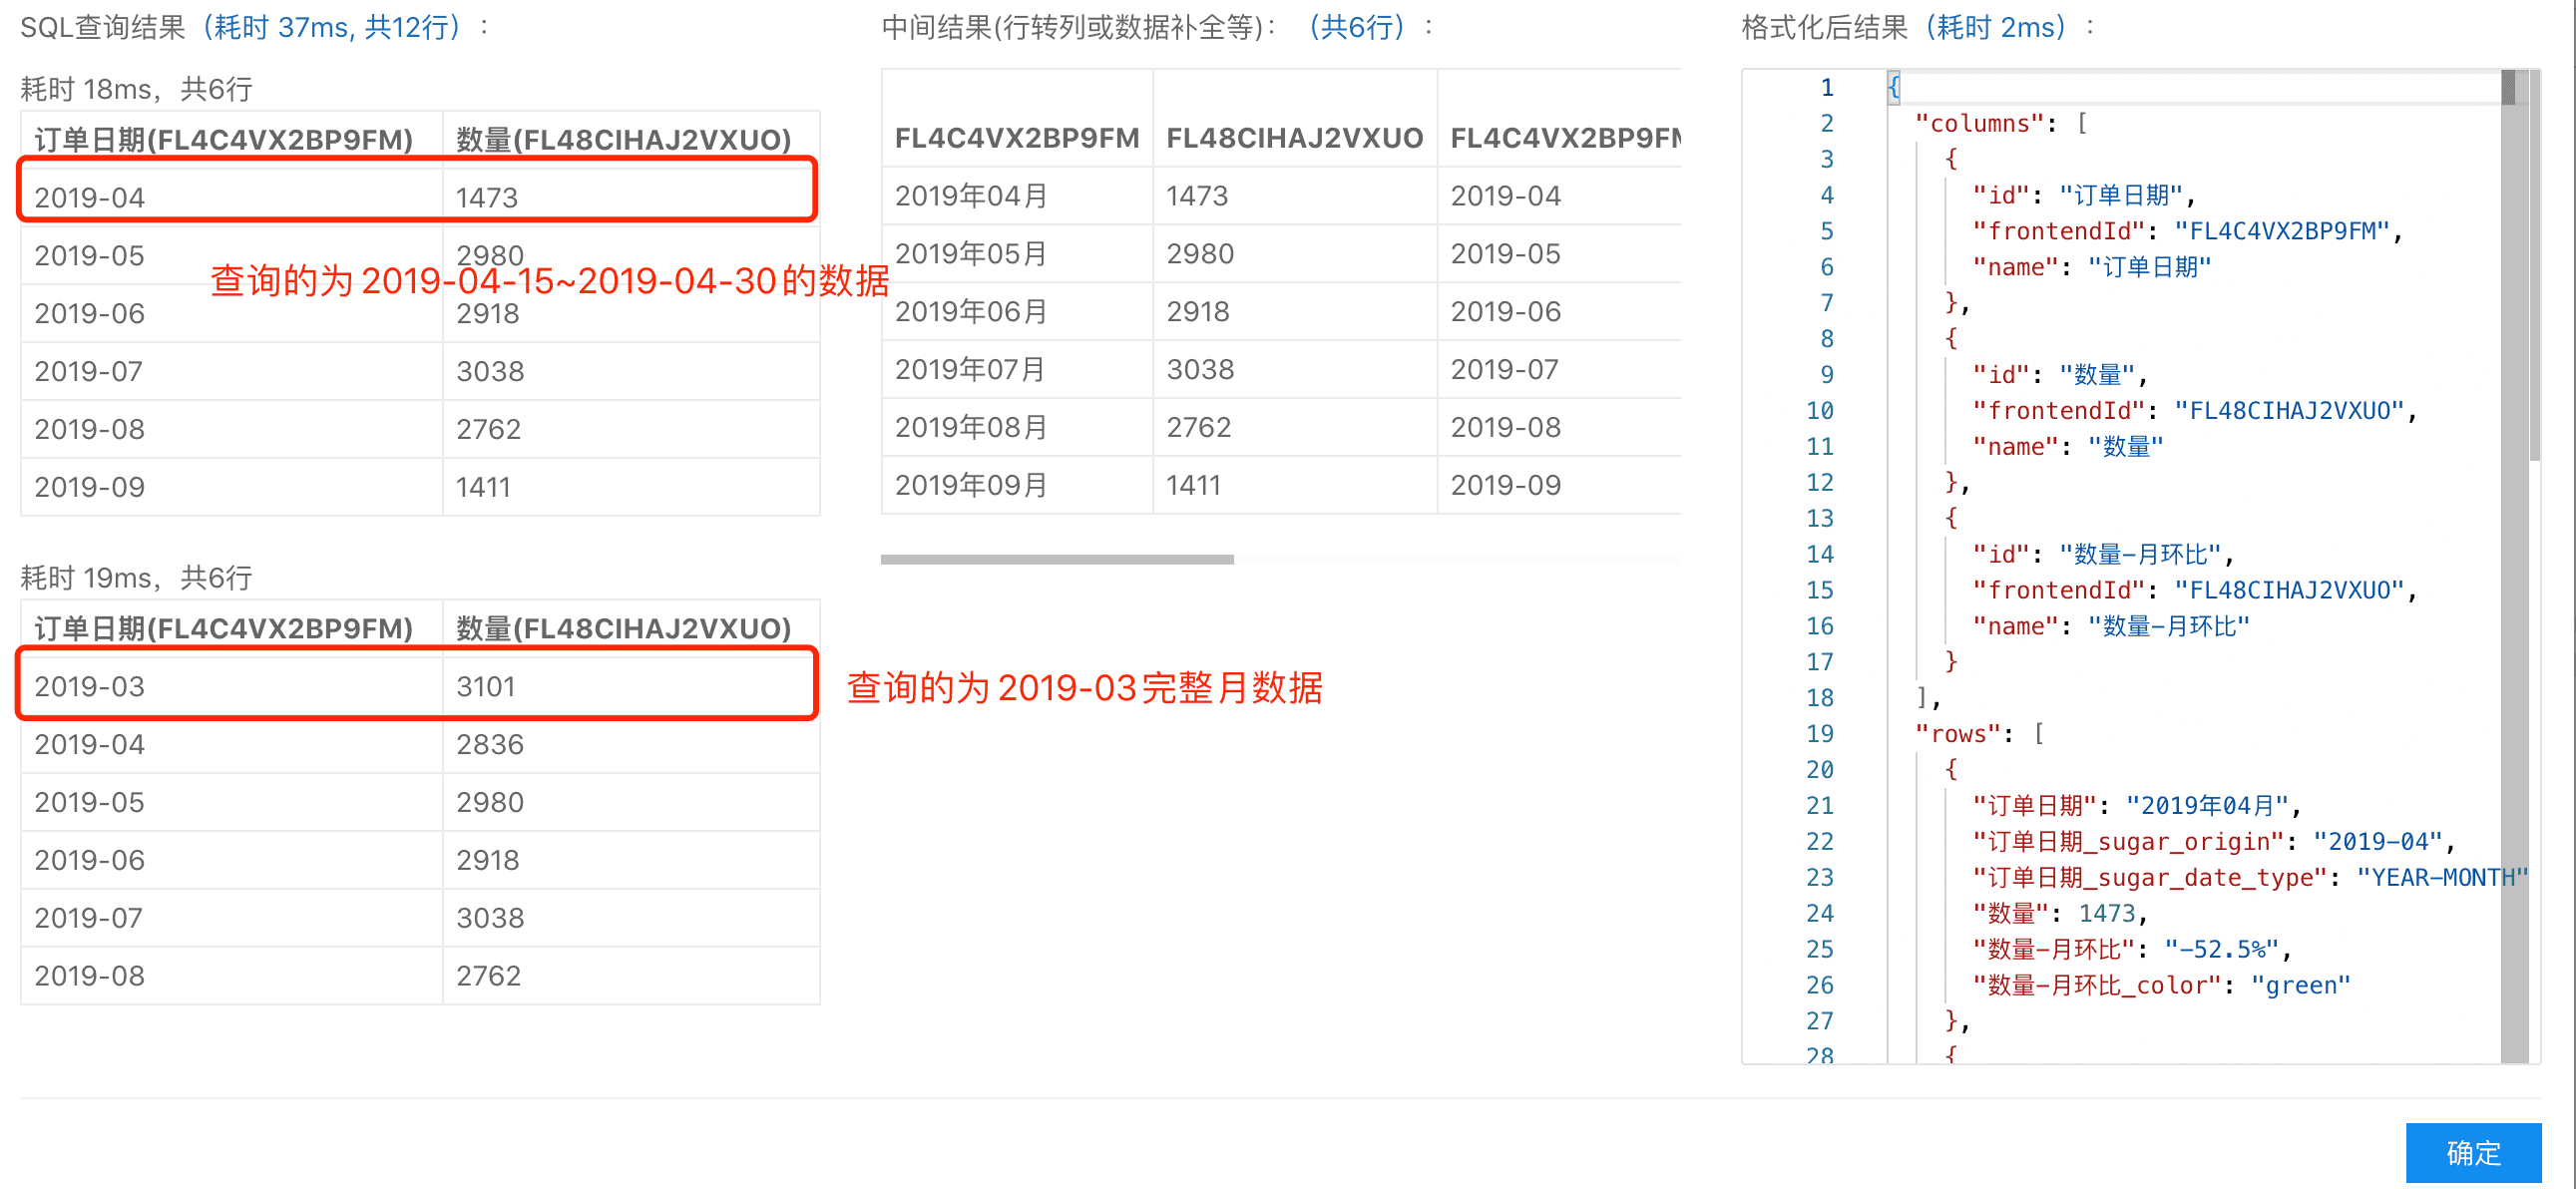
Task: Click the horizontal scrollbar under the intermediate results table
Action: click(x=1057, y=559)
